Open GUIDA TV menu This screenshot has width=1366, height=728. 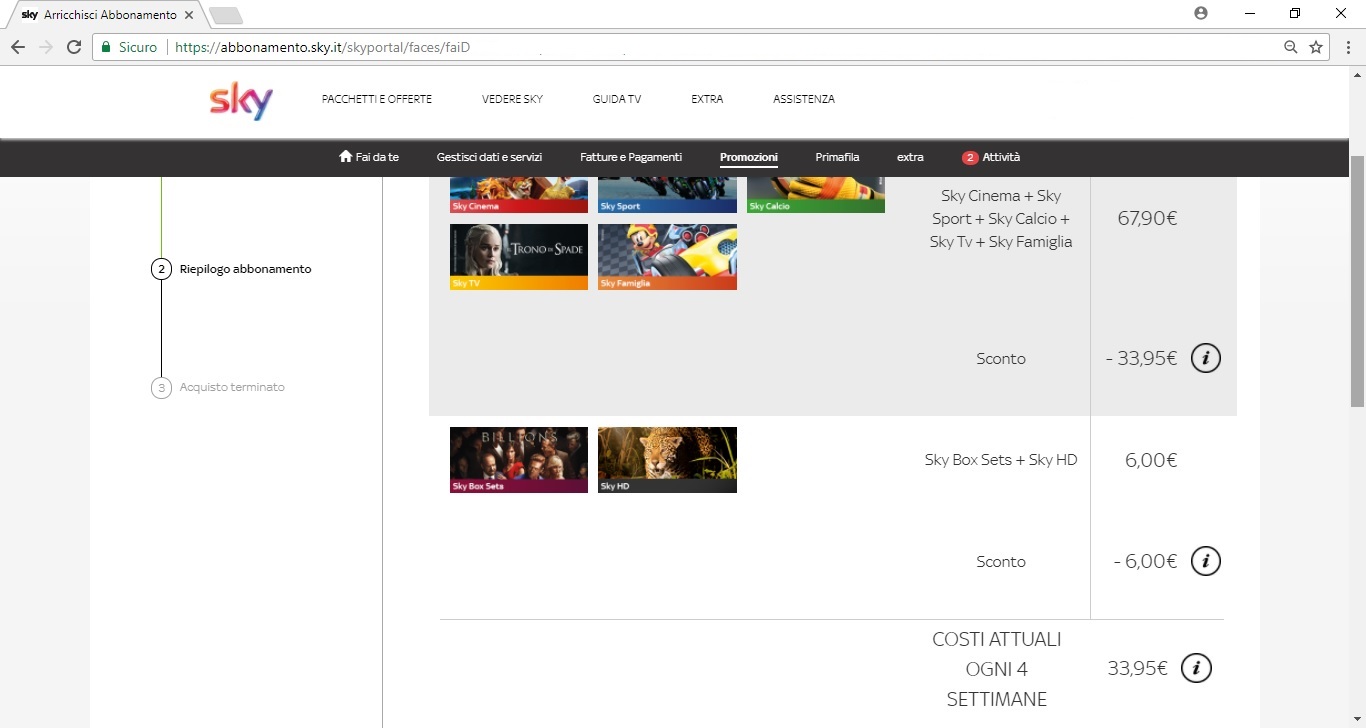pyautogui.click(x=617, y=99)
